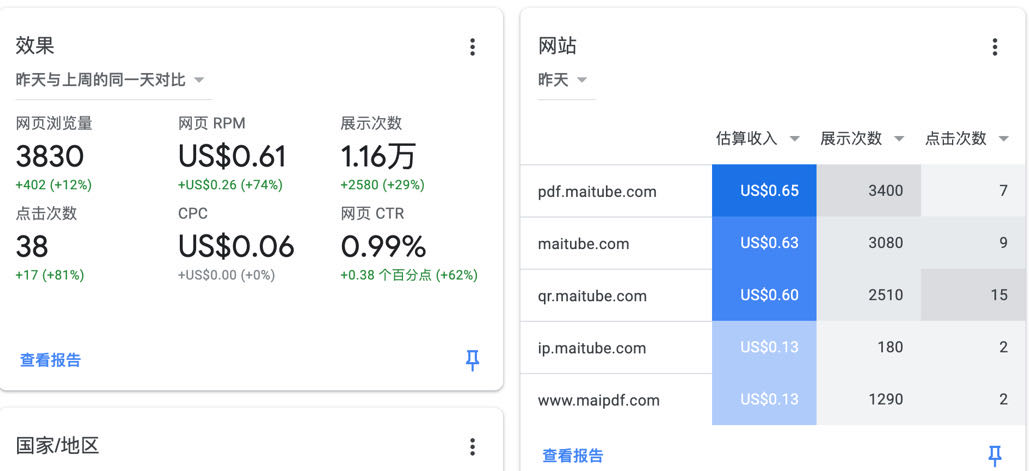This screenshot has width=1029, height=471.
Task: Click the 7 clicks cell for pdf.maitube.com
Action: pyautogui.click(x=975, y=191)
